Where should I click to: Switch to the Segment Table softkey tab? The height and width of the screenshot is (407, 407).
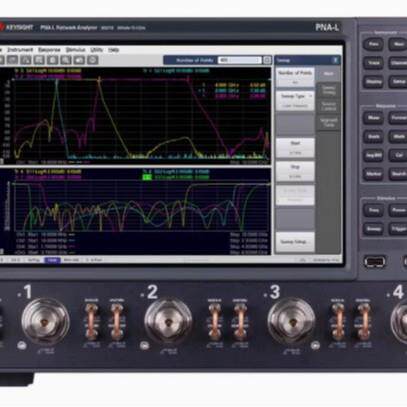click(328, 123)
